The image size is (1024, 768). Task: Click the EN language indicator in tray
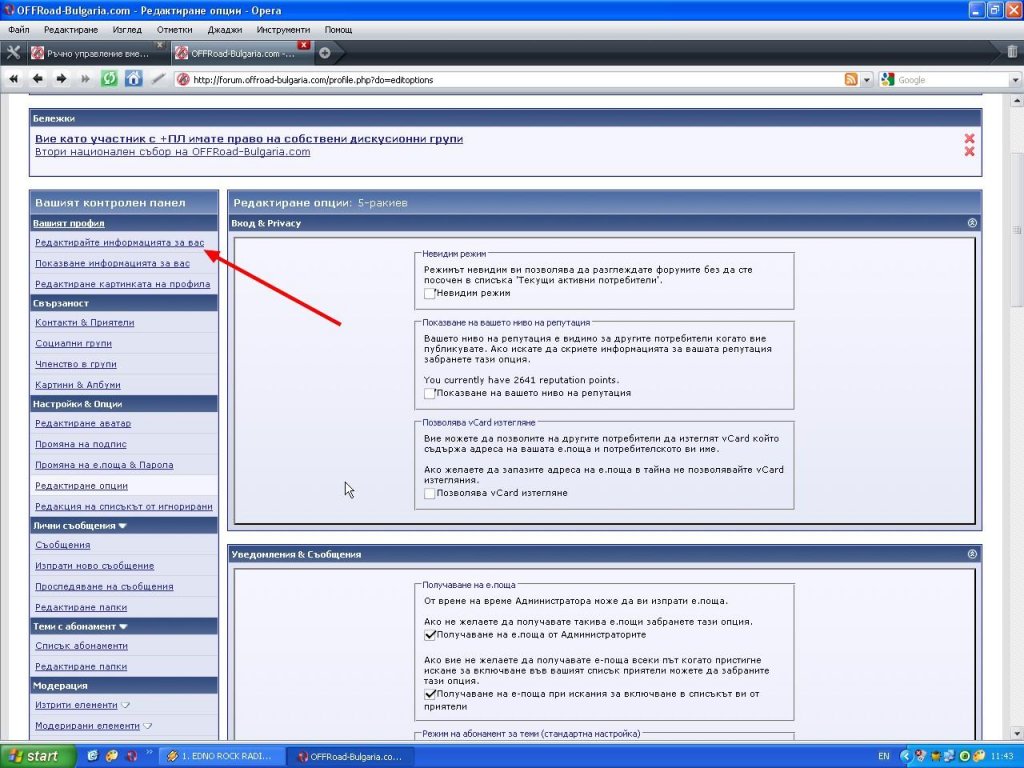click(884, 756)
